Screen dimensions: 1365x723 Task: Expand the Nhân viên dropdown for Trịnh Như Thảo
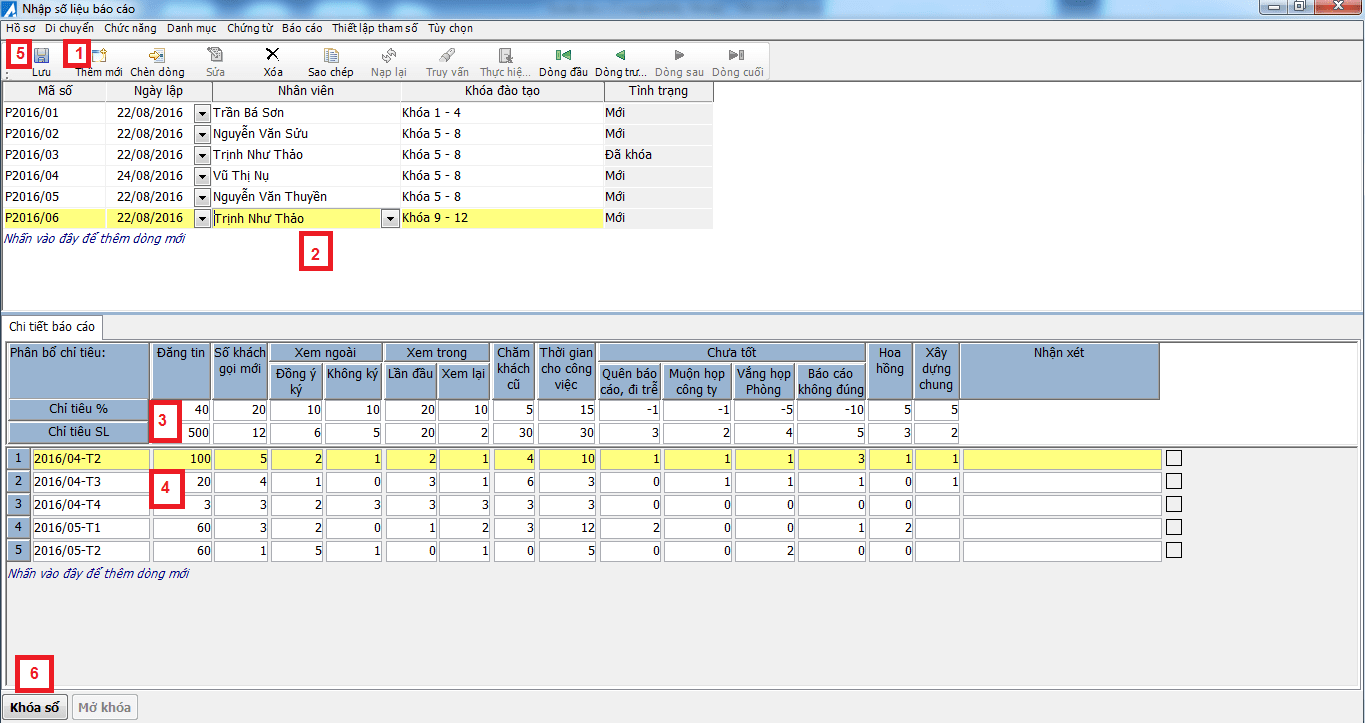click(390, 218)
